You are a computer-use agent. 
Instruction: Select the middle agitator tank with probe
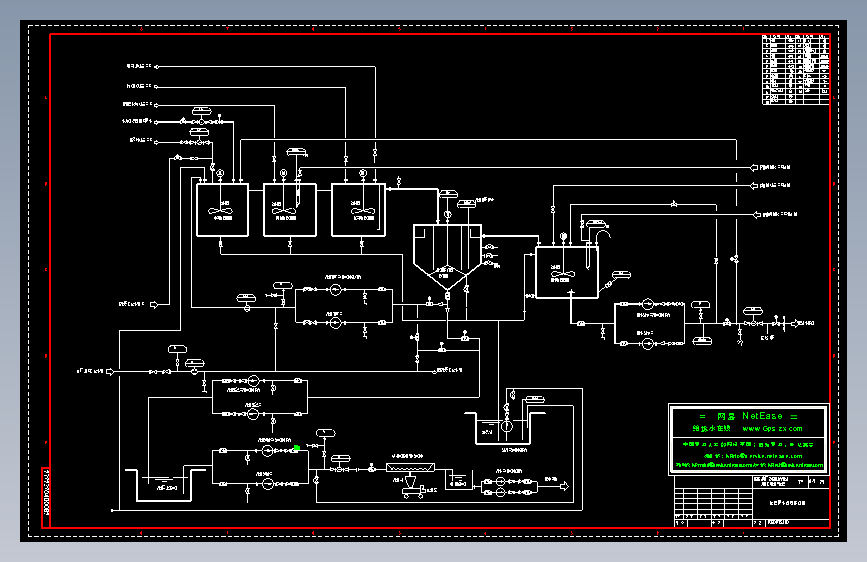[290, 210]
